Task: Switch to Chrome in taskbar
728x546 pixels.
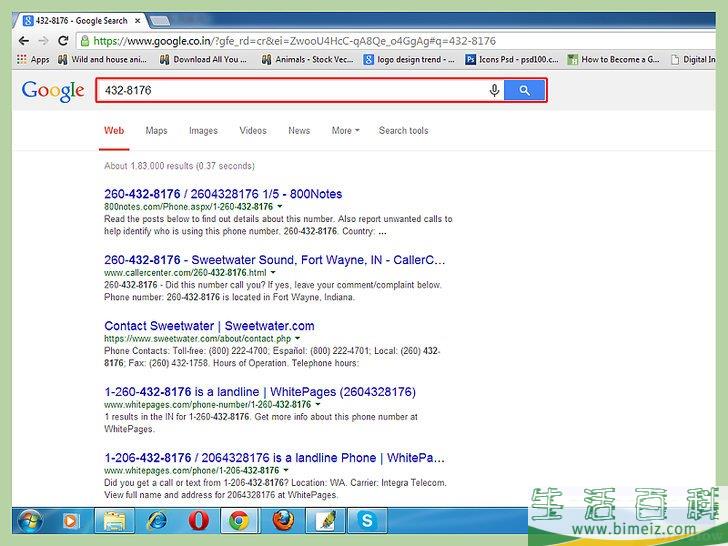Action: [x=239, y=521]
